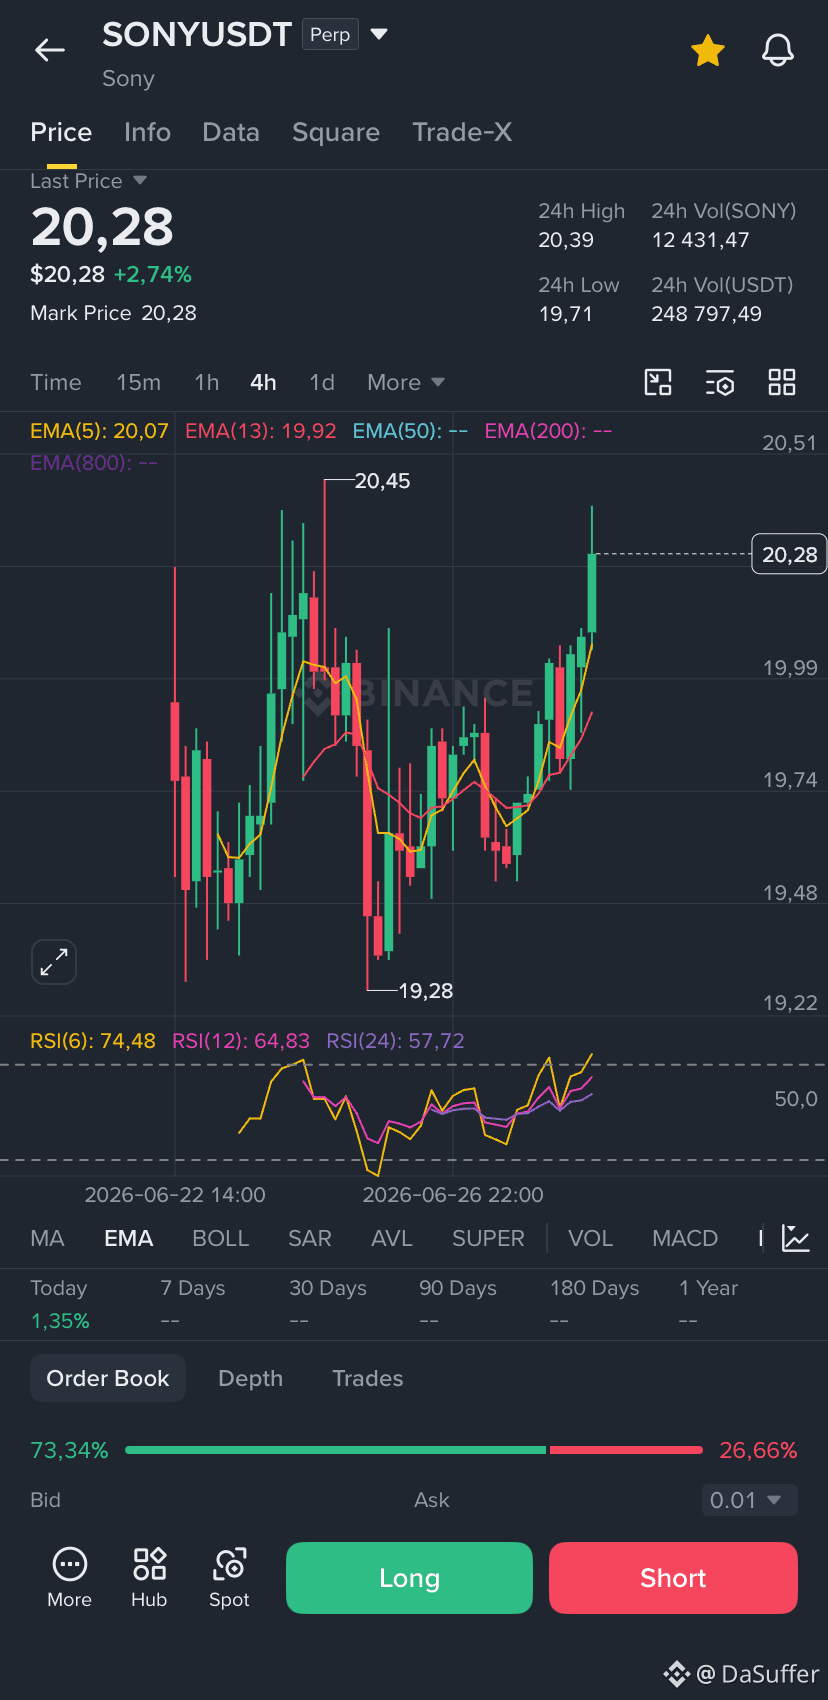Select the SAR indicator
This screenshot has height=1700, width=828.
(310, 1238)
